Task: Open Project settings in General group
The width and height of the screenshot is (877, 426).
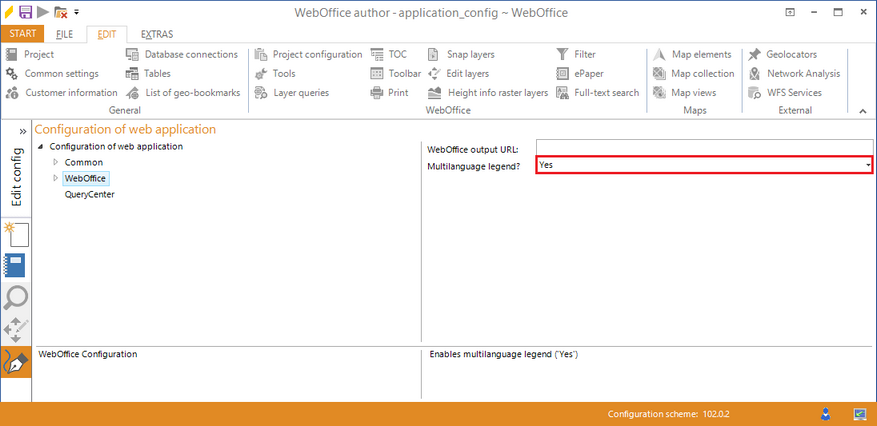Action: pyautogui.click(x=30, y=54)
